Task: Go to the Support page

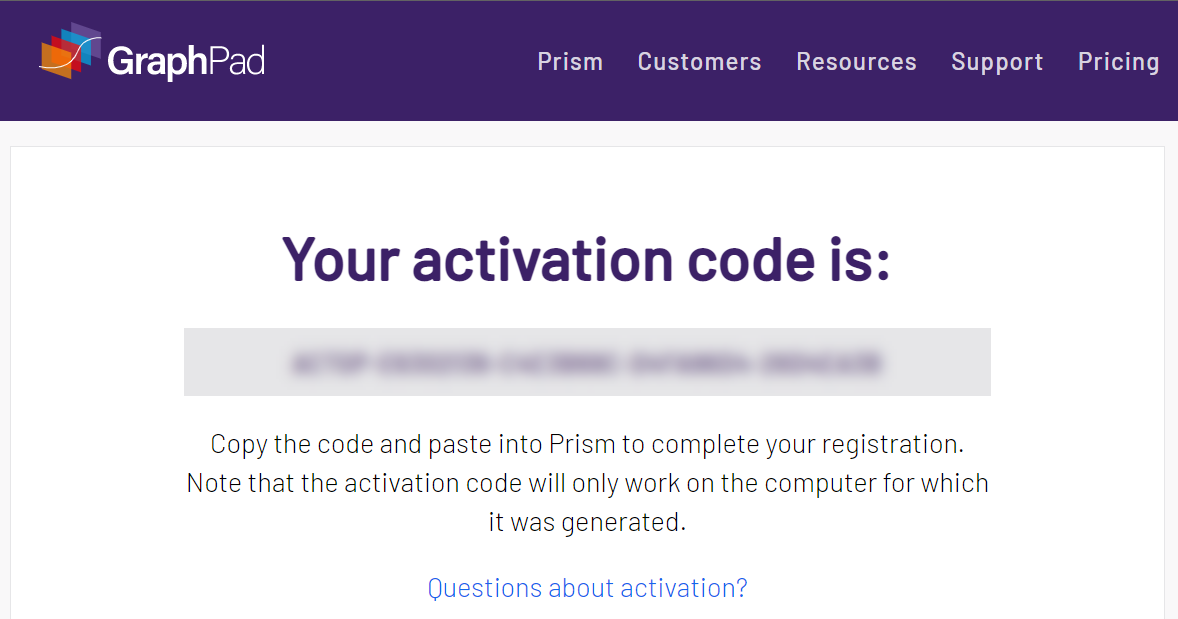Action: [x=997, y=62]
